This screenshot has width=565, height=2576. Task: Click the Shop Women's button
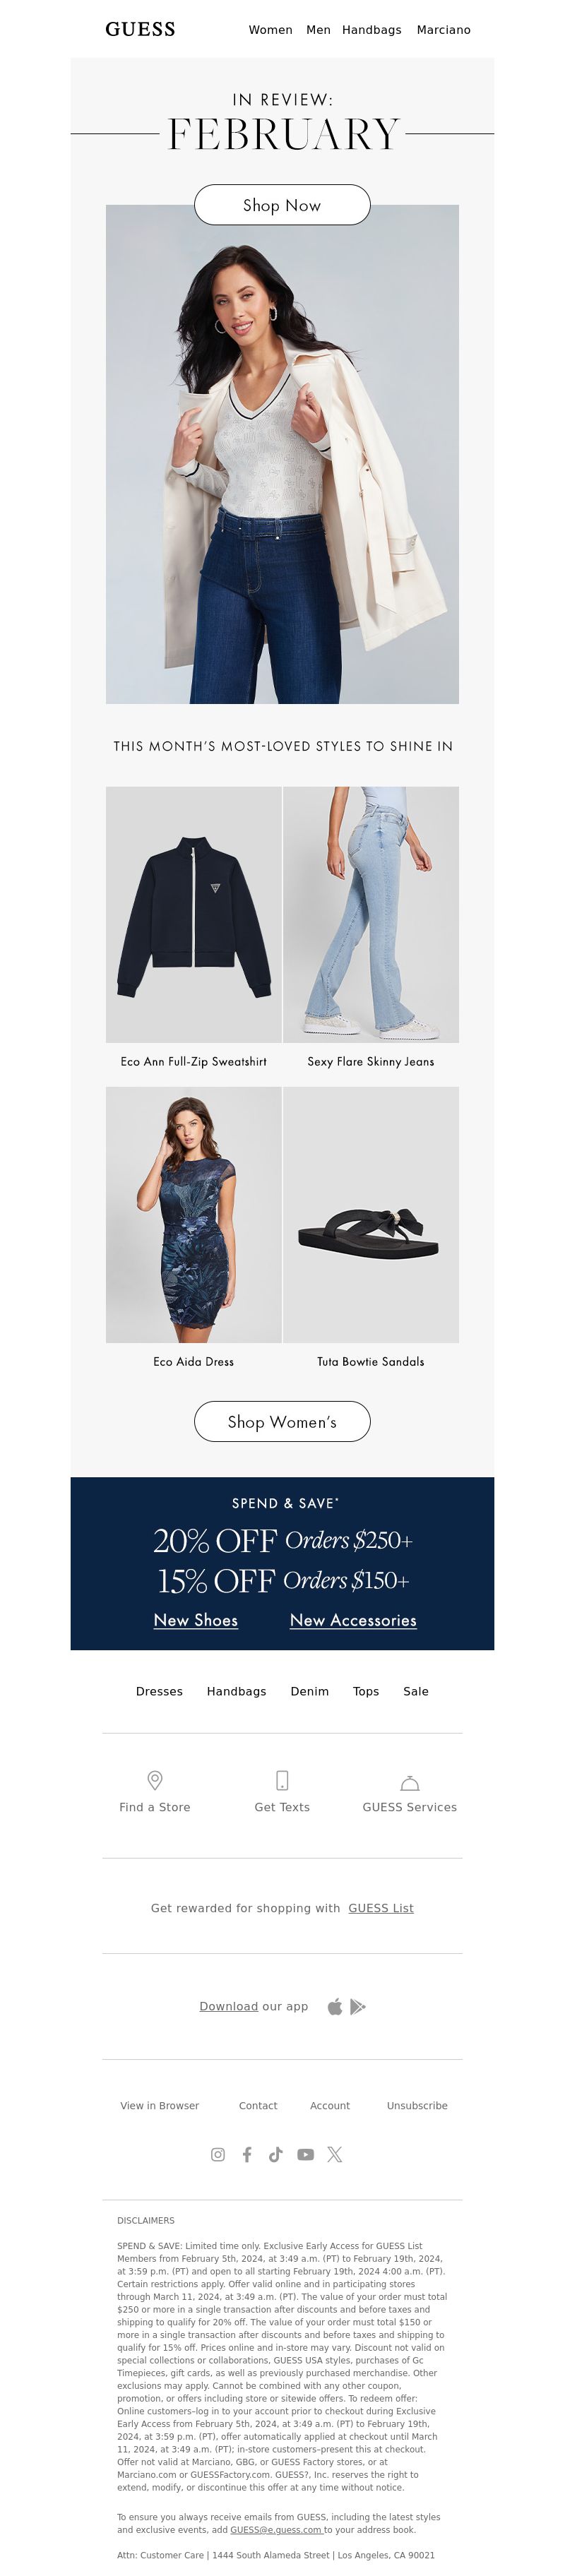(282, 1421)
